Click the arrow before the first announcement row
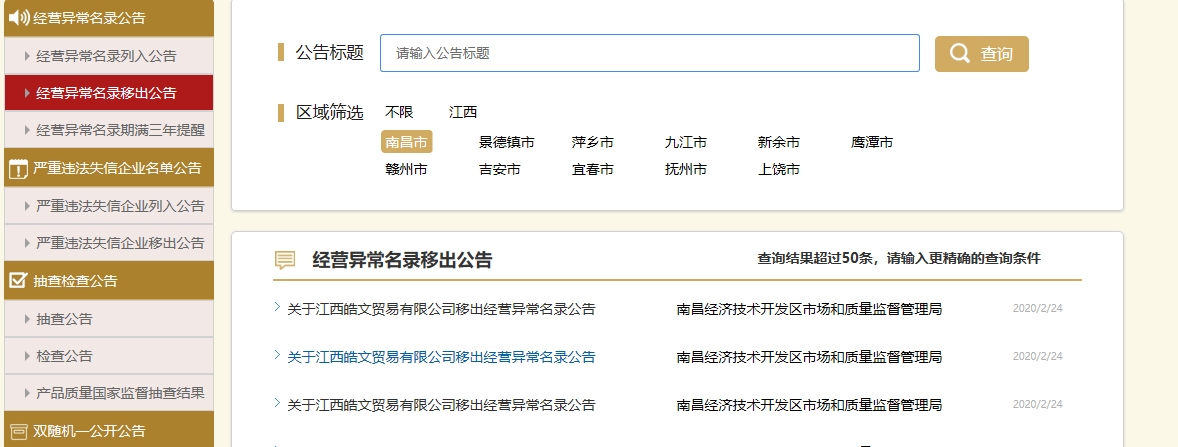Image resolution: width=1178 pixels, height=447 pixels. point(277,308)
